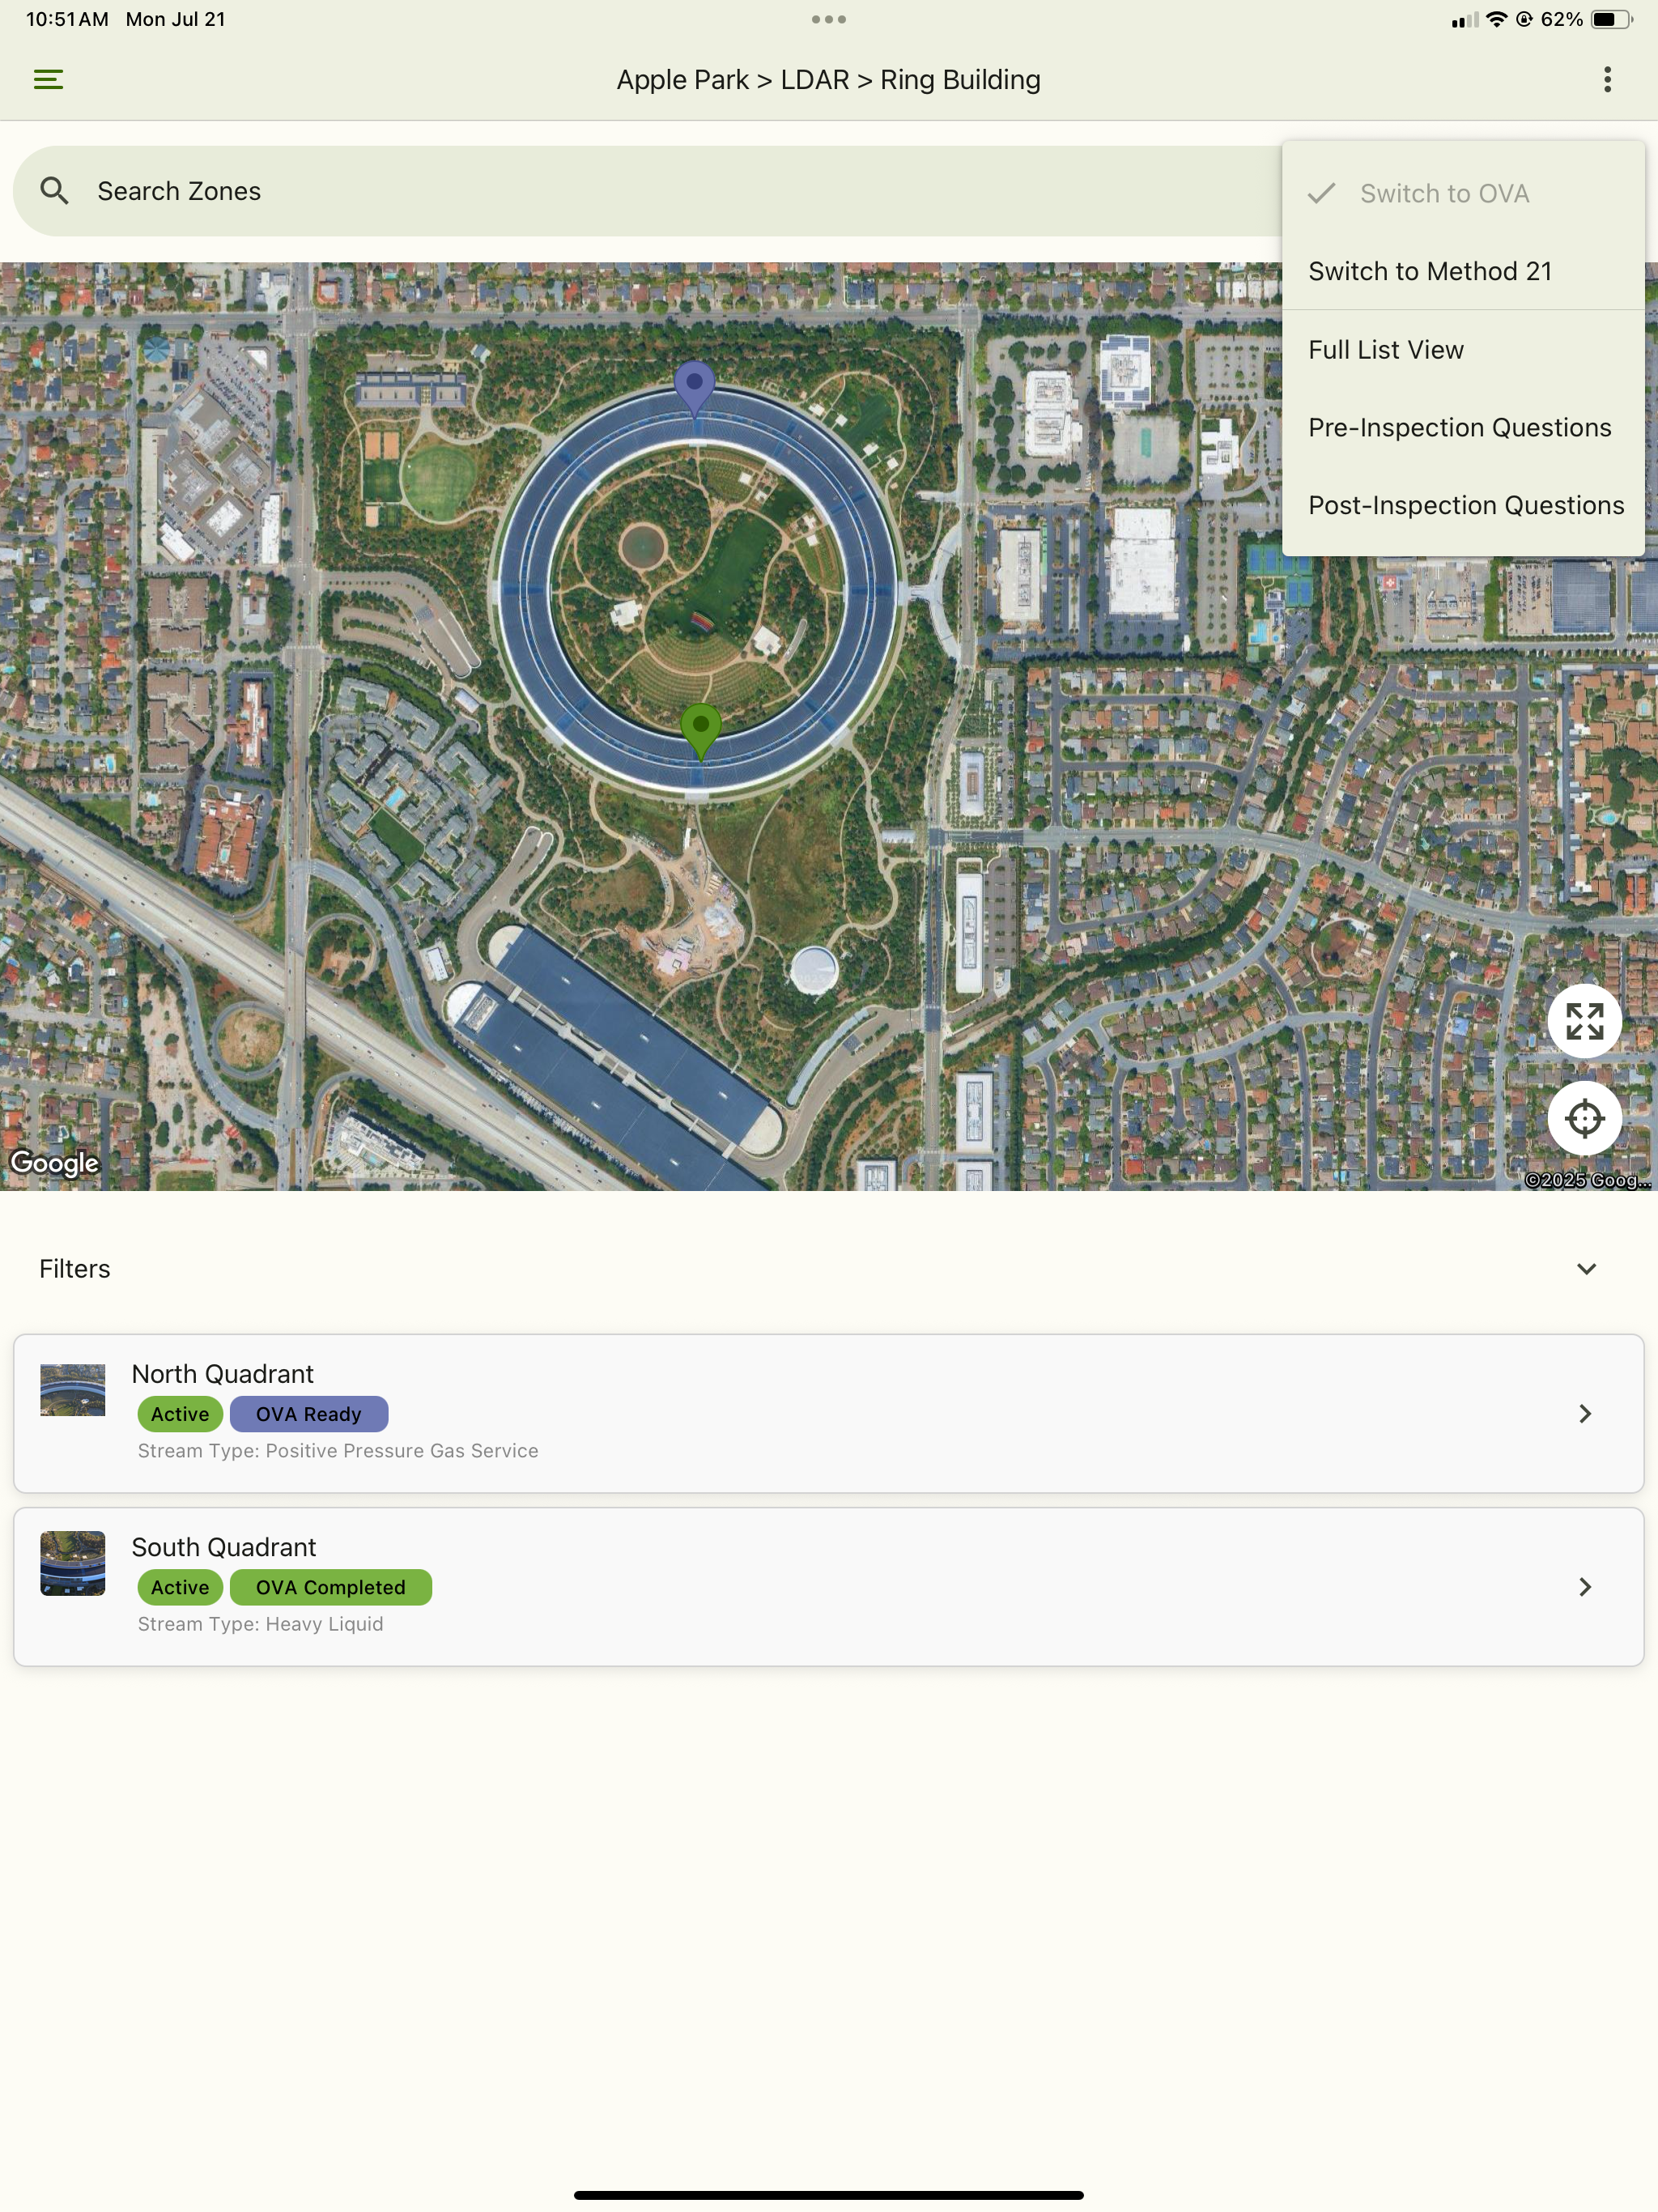
Task: Tap South Quadrant's Active badge
Action: tap(180, 1587)
